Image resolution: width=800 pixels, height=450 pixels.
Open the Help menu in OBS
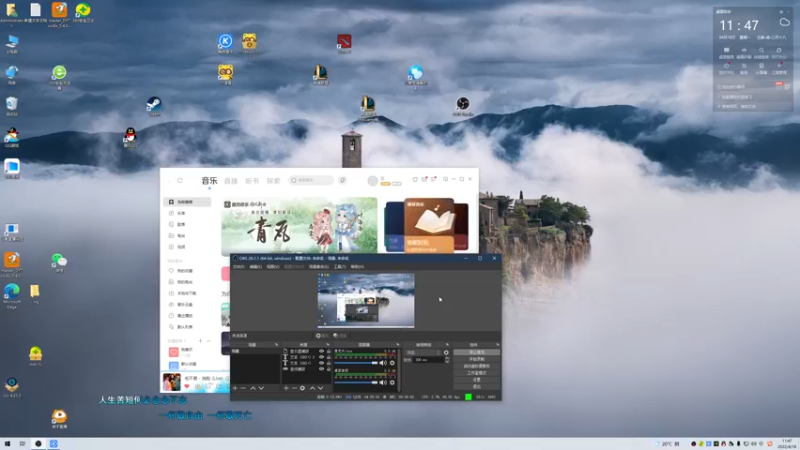click(357, 267)
